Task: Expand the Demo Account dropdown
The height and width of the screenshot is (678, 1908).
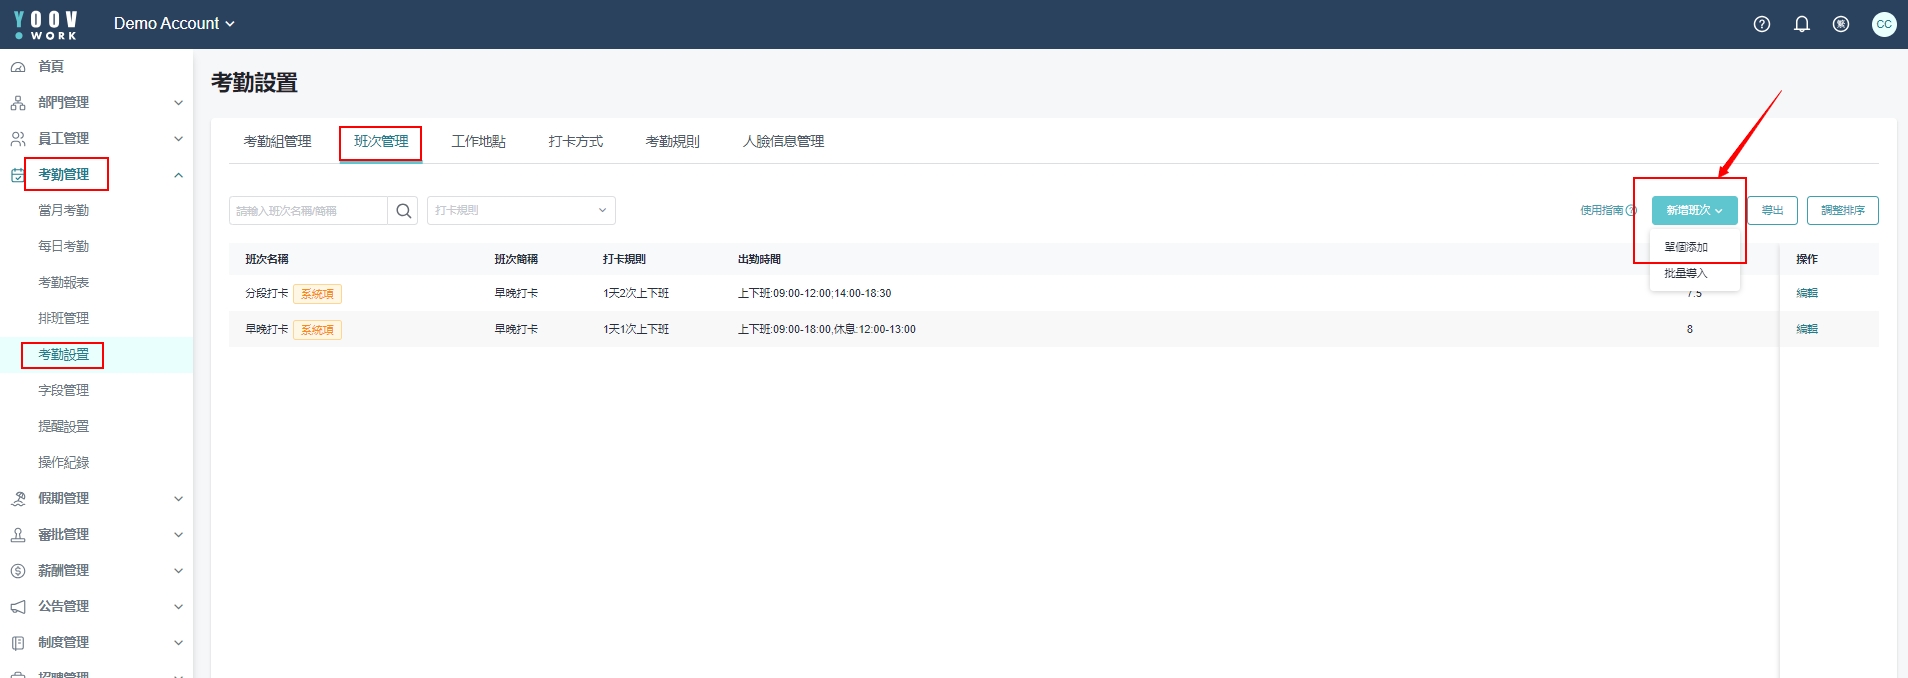Action: 174,24
